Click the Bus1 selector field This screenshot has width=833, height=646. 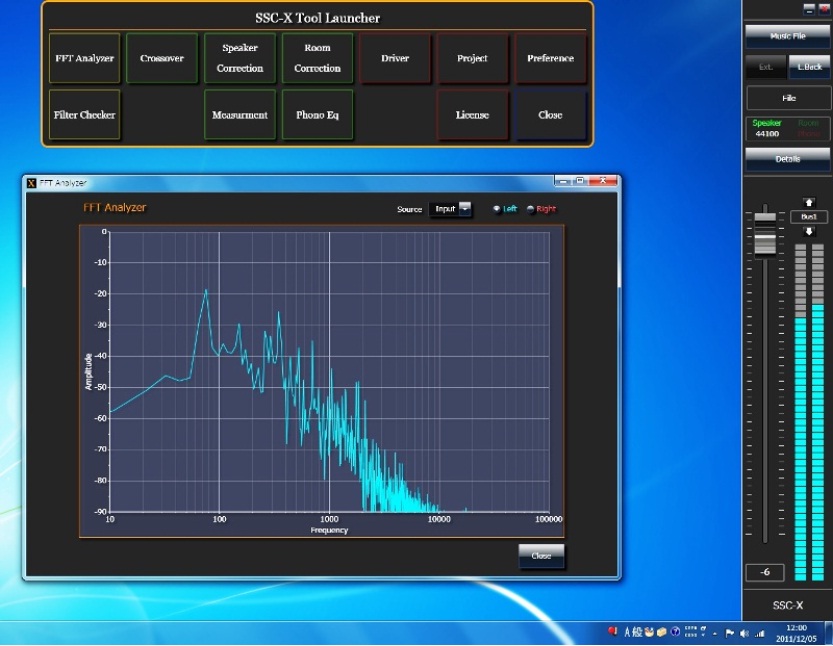click(809, 217)
